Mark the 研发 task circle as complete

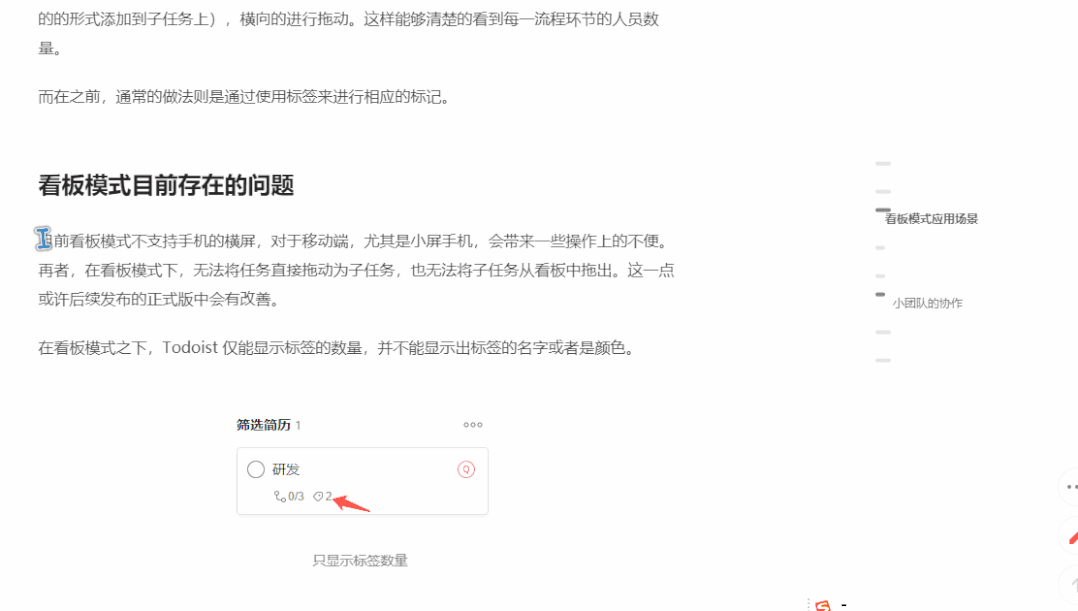[256, 469]
